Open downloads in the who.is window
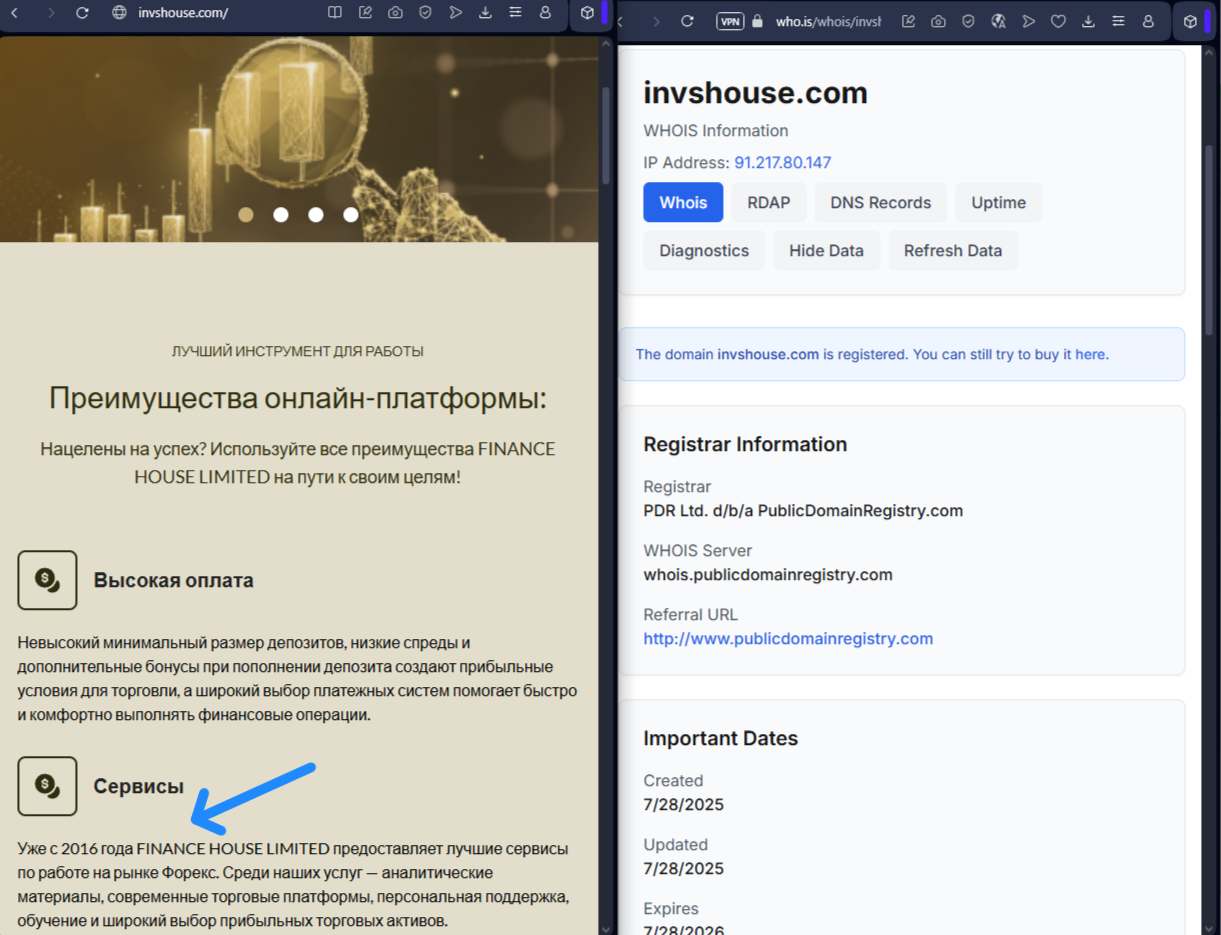This screenshot has height=935, width=1221. [1088, 21]
